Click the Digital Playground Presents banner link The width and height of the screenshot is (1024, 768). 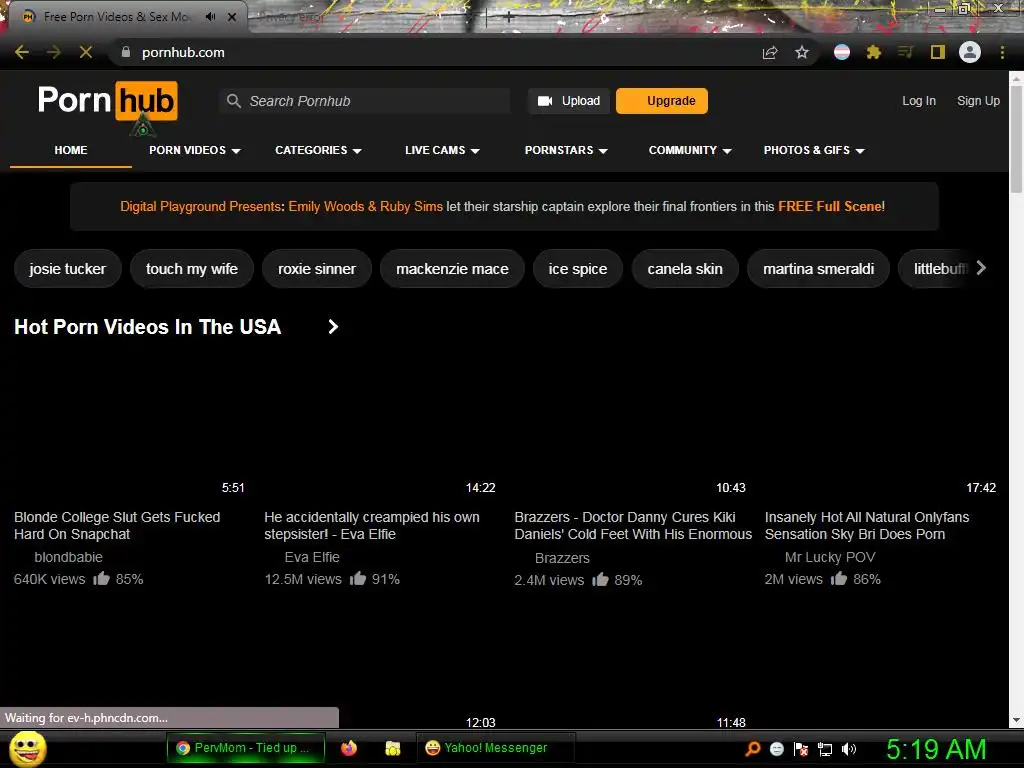click(x=200, y=206)
